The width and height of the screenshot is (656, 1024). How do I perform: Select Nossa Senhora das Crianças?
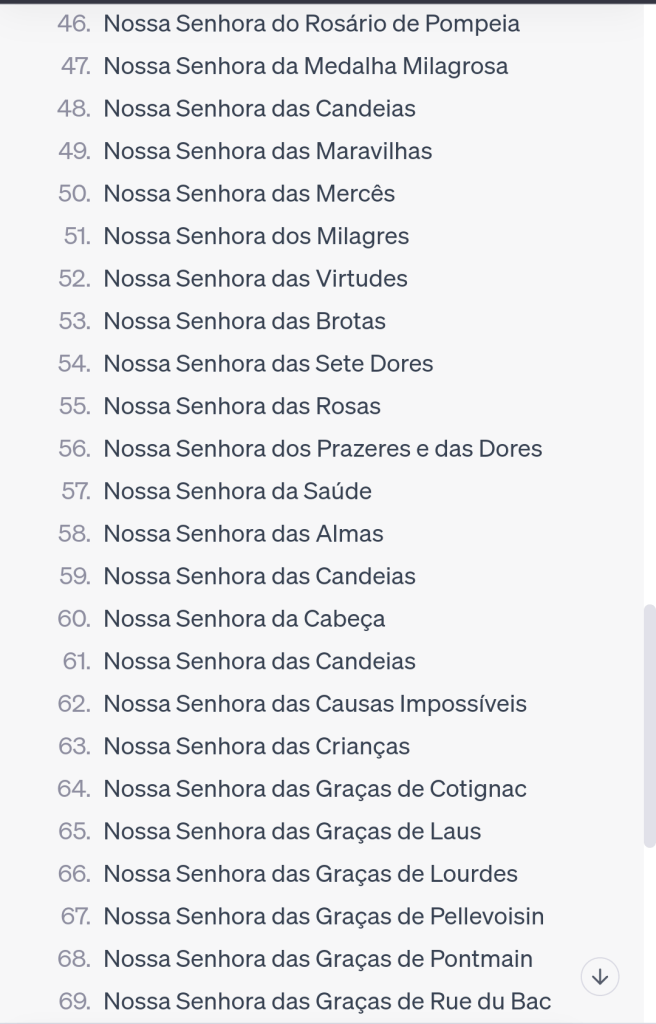click(256, 746)
